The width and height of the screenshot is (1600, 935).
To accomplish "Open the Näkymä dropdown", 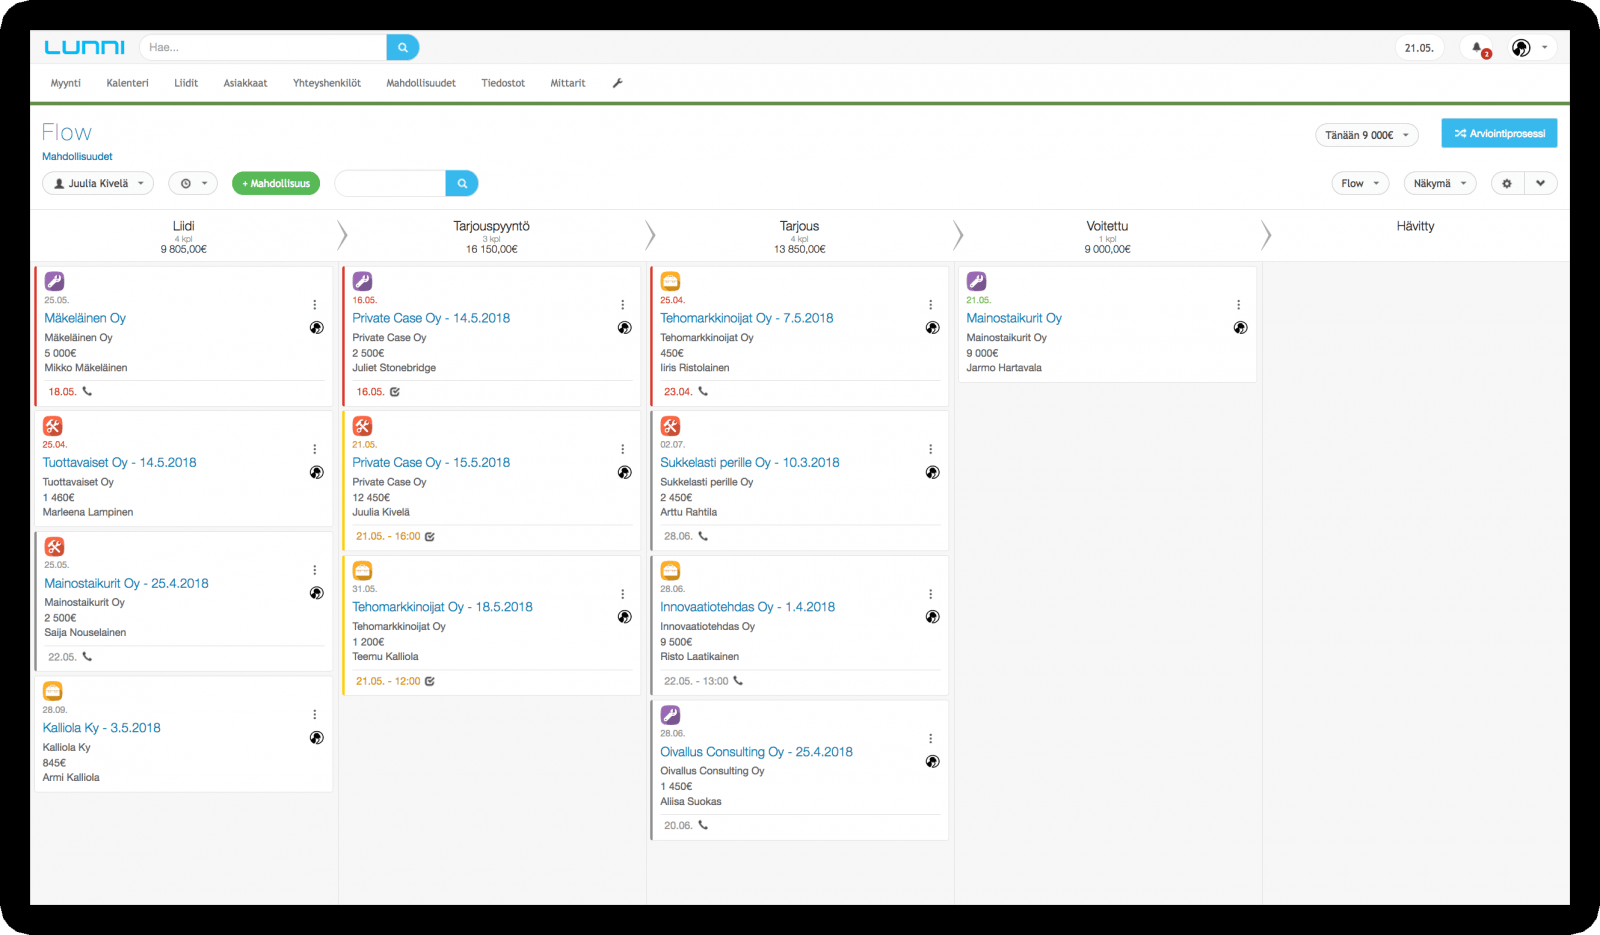I will coord(1440,183).
